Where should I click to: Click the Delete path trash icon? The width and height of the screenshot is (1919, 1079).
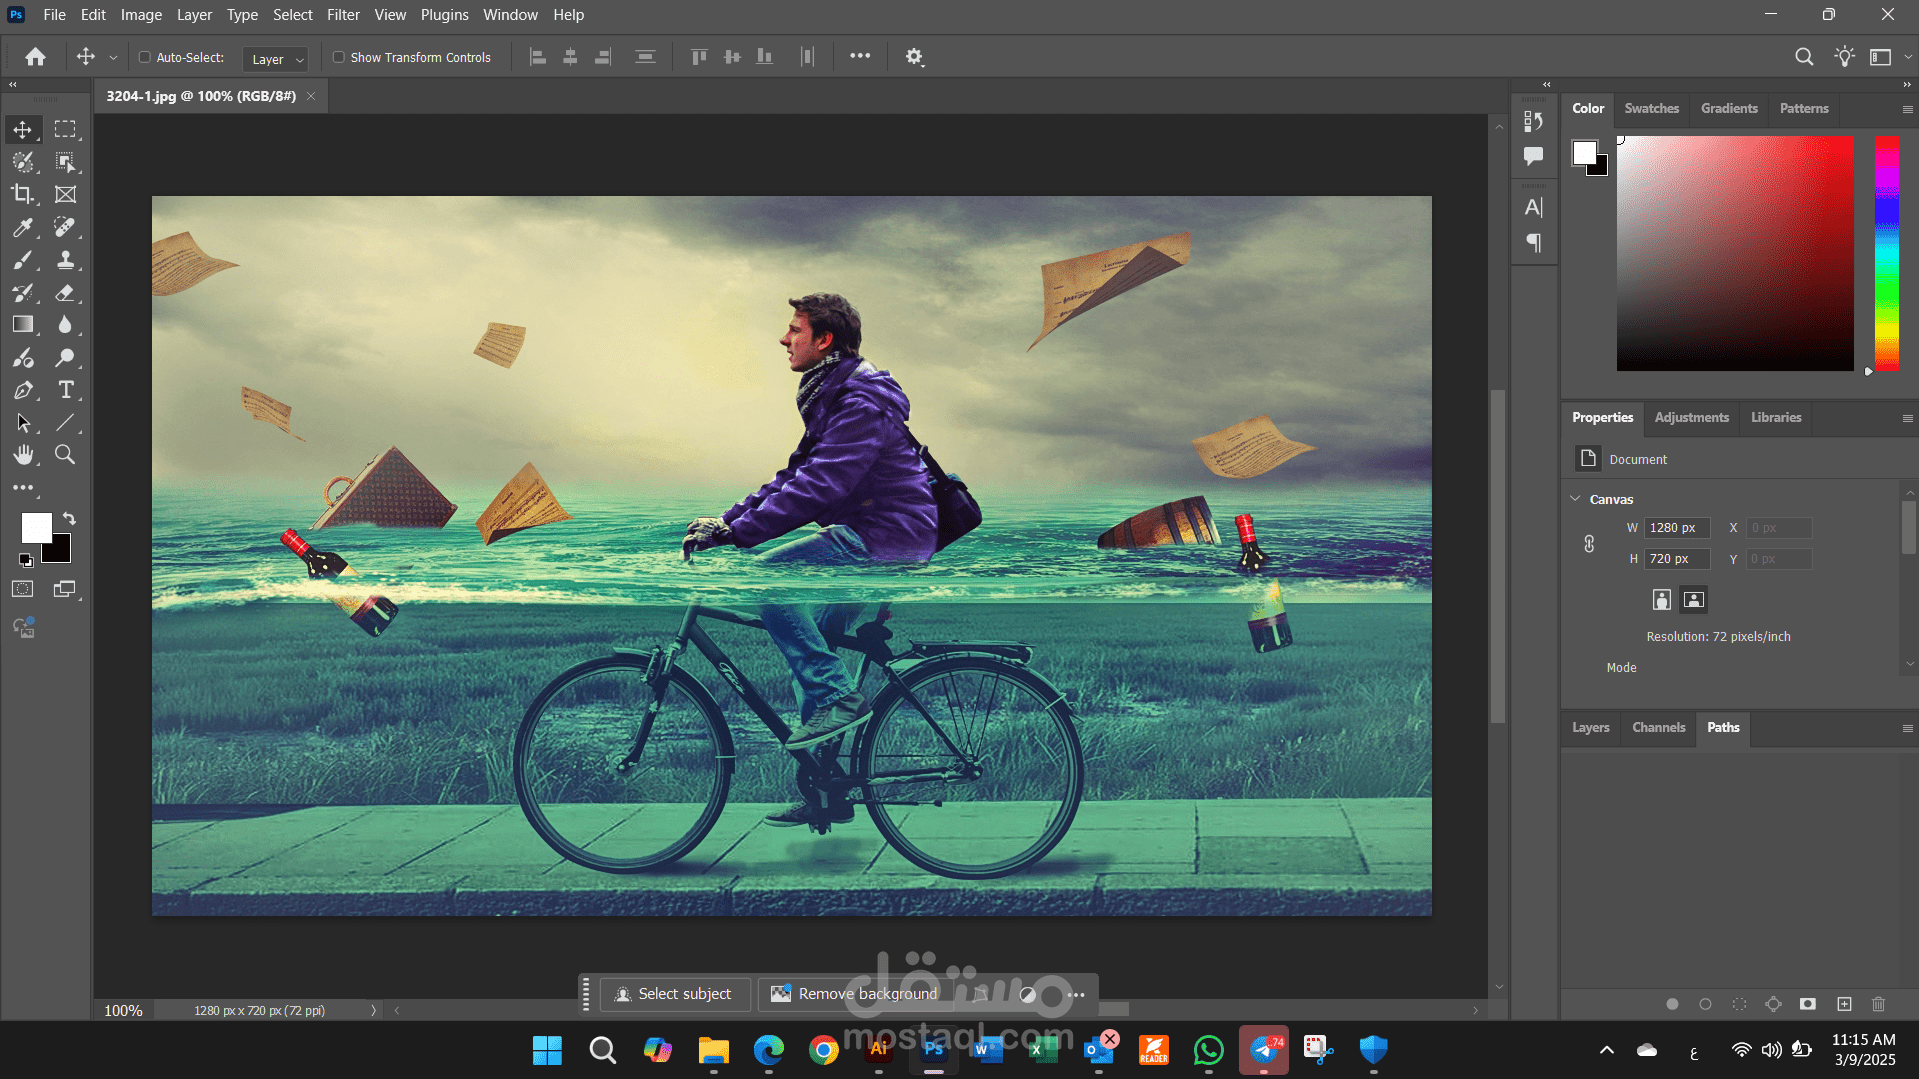[x=1878, y=1003]
